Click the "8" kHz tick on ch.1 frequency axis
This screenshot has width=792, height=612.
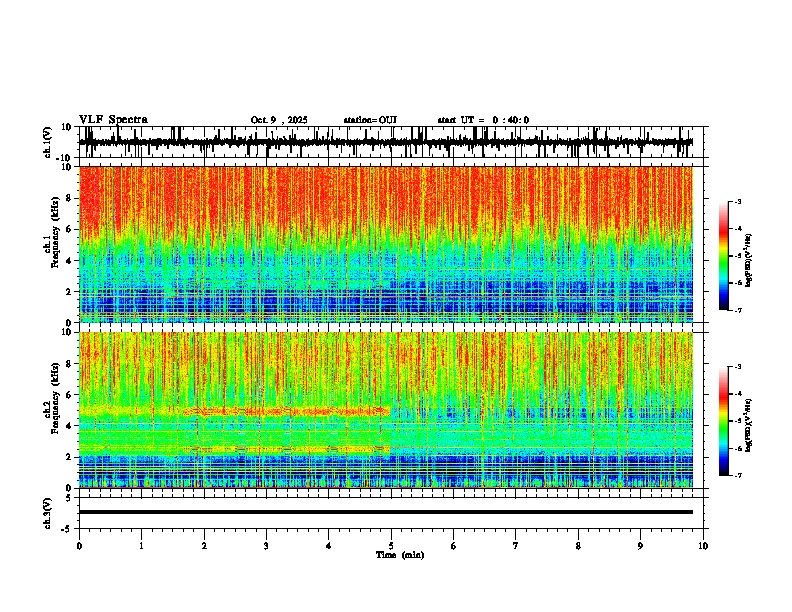pos(69,198)
